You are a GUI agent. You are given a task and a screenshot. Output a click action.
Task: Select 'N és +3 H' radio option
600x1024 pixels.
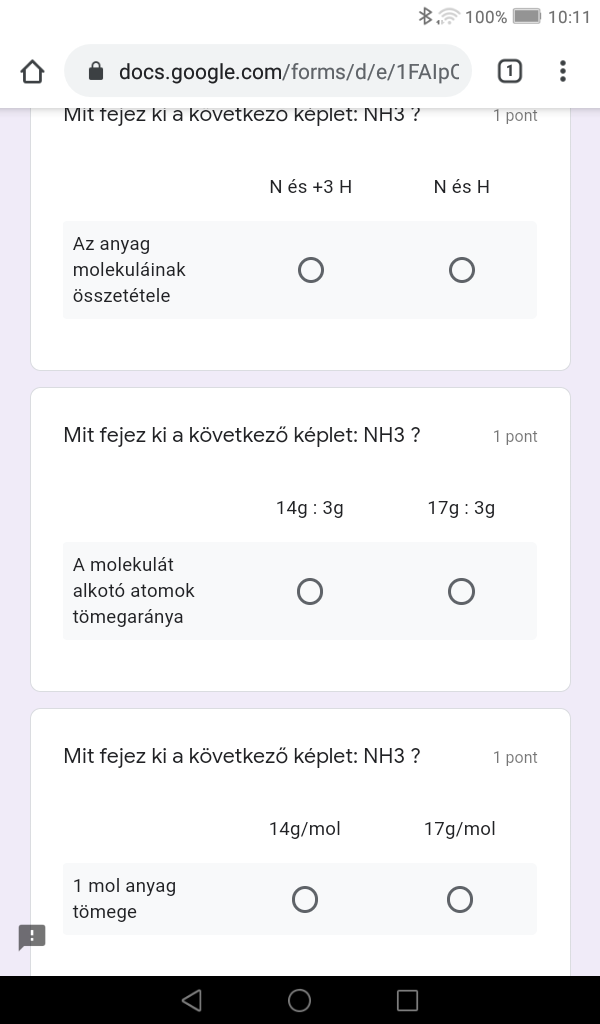point(311,270)
